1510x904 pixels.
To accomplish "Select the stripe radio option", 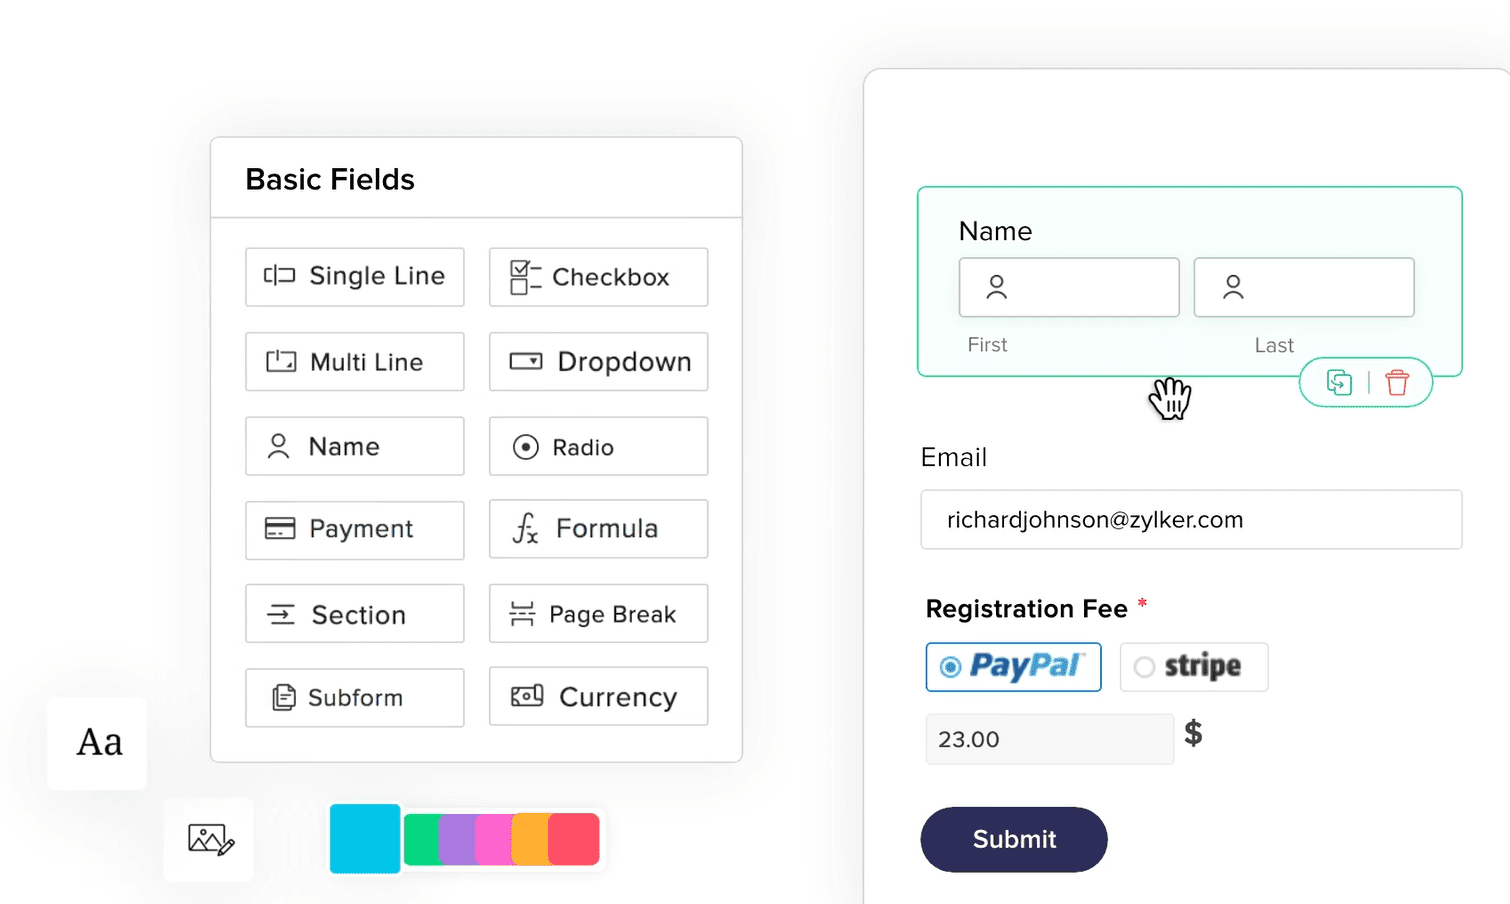I will pyautogui.click(x=1194, y=667).
